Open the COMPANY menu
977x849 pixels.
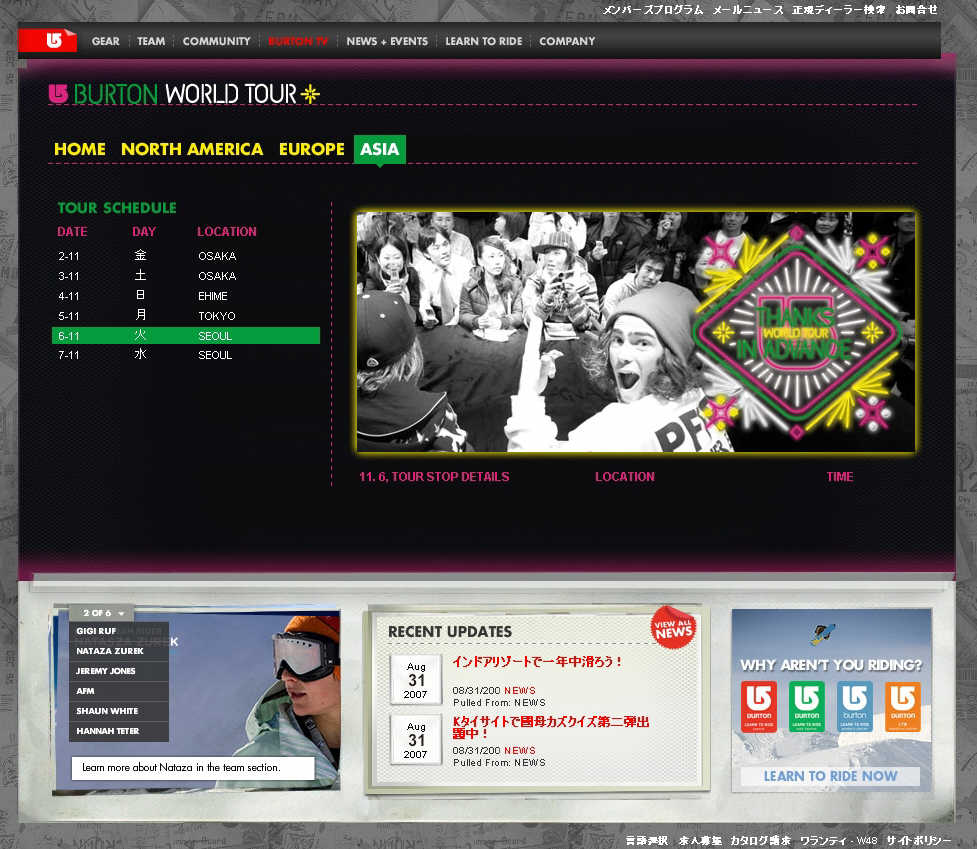pyautogui.click(x=567, y=41)
